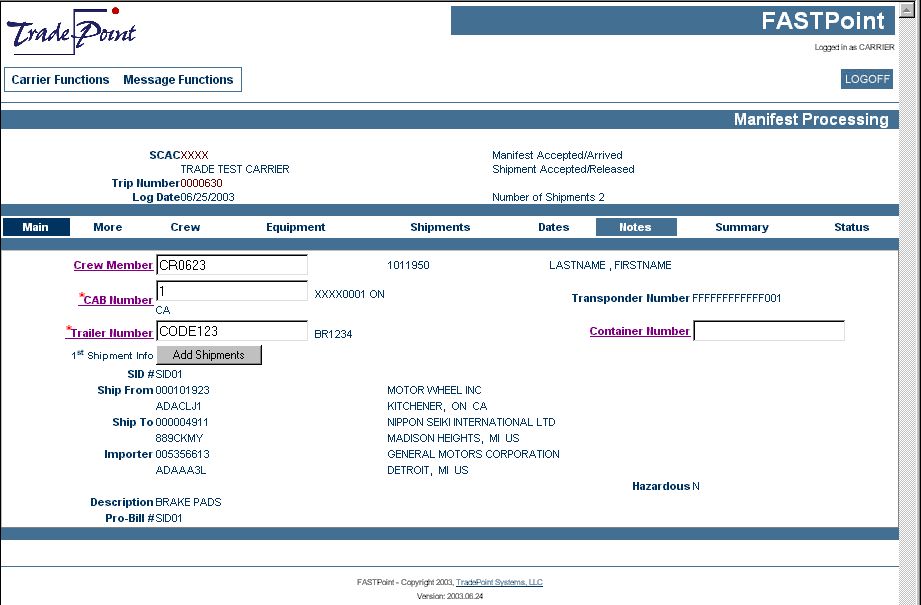View the Status tab
Viewport: 921px width, 605px height.
pyautogui.click(x=851, y=227)
